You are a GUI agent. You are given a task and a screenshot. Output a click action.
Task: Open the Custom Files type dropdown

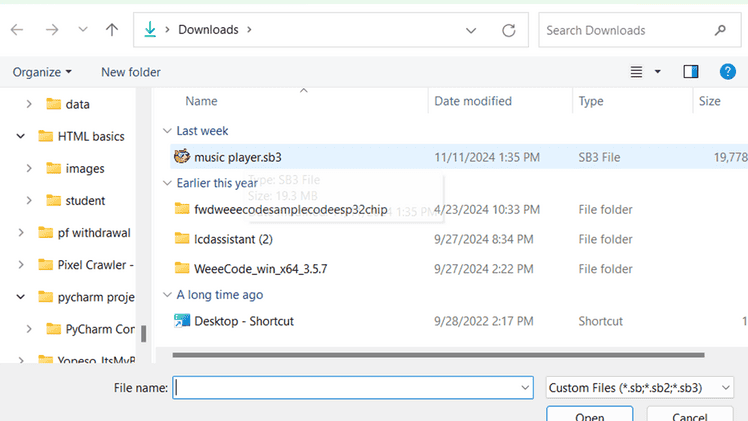point(640,387)
